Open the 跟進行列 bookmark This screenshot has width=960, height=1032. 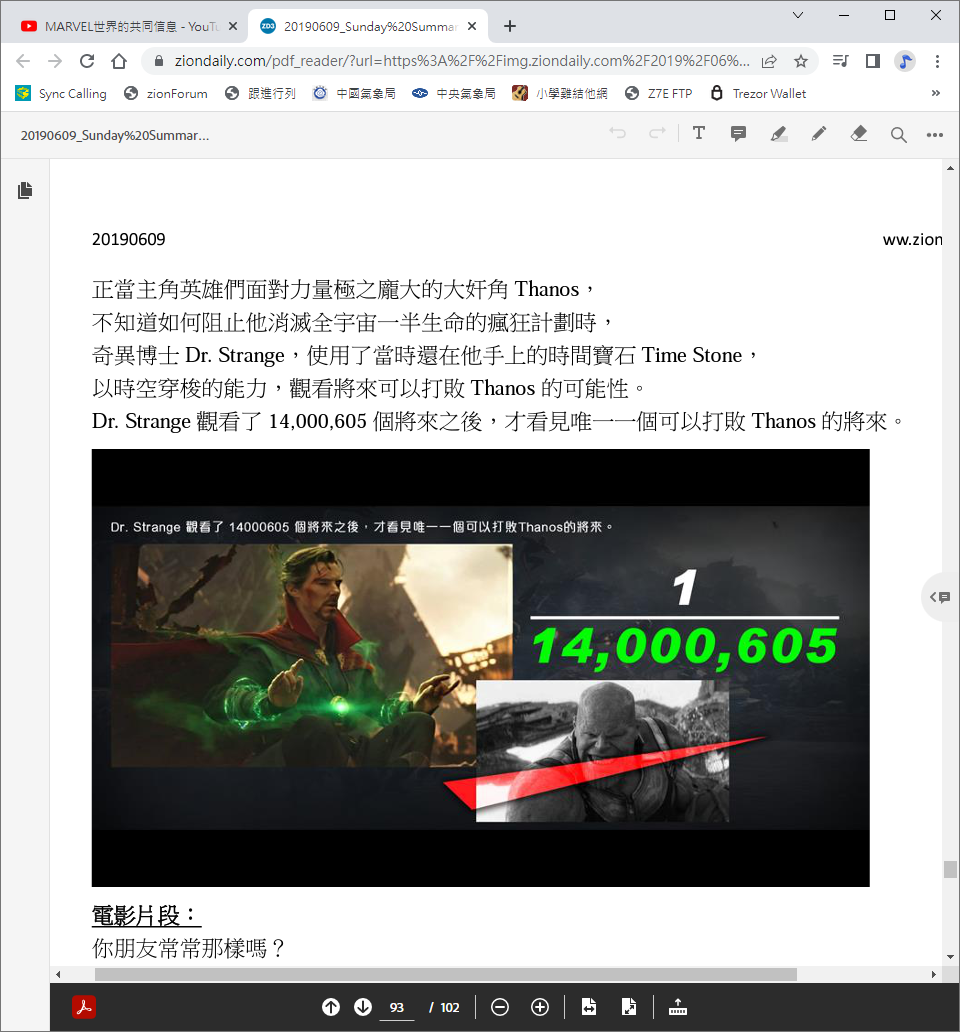click(261, 93)
